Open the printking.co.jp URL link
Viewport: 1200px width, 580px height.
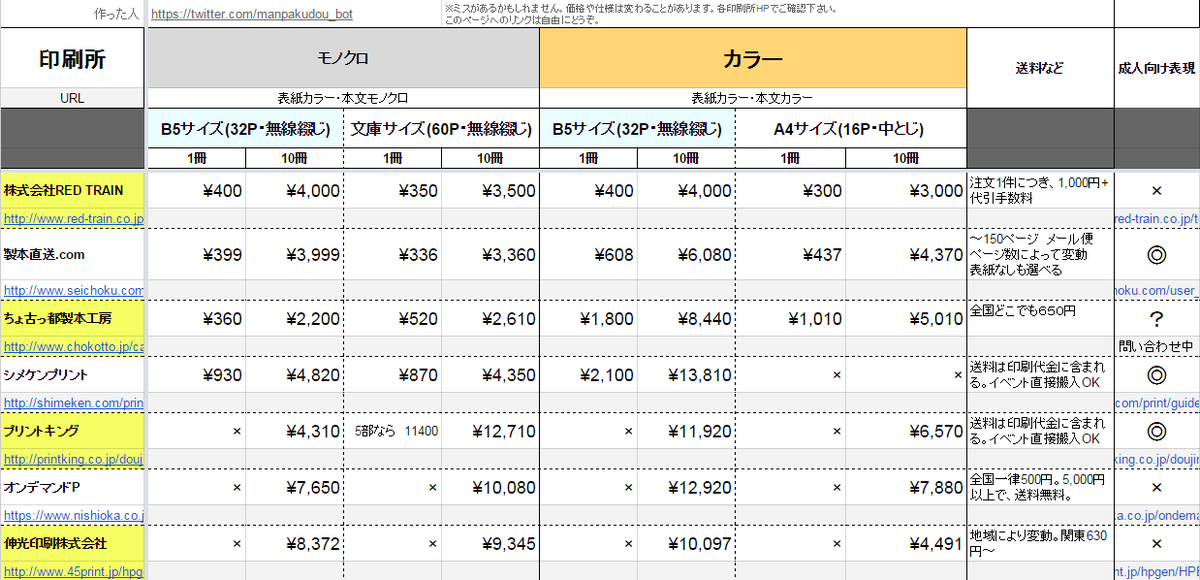[x=74, y=459]
